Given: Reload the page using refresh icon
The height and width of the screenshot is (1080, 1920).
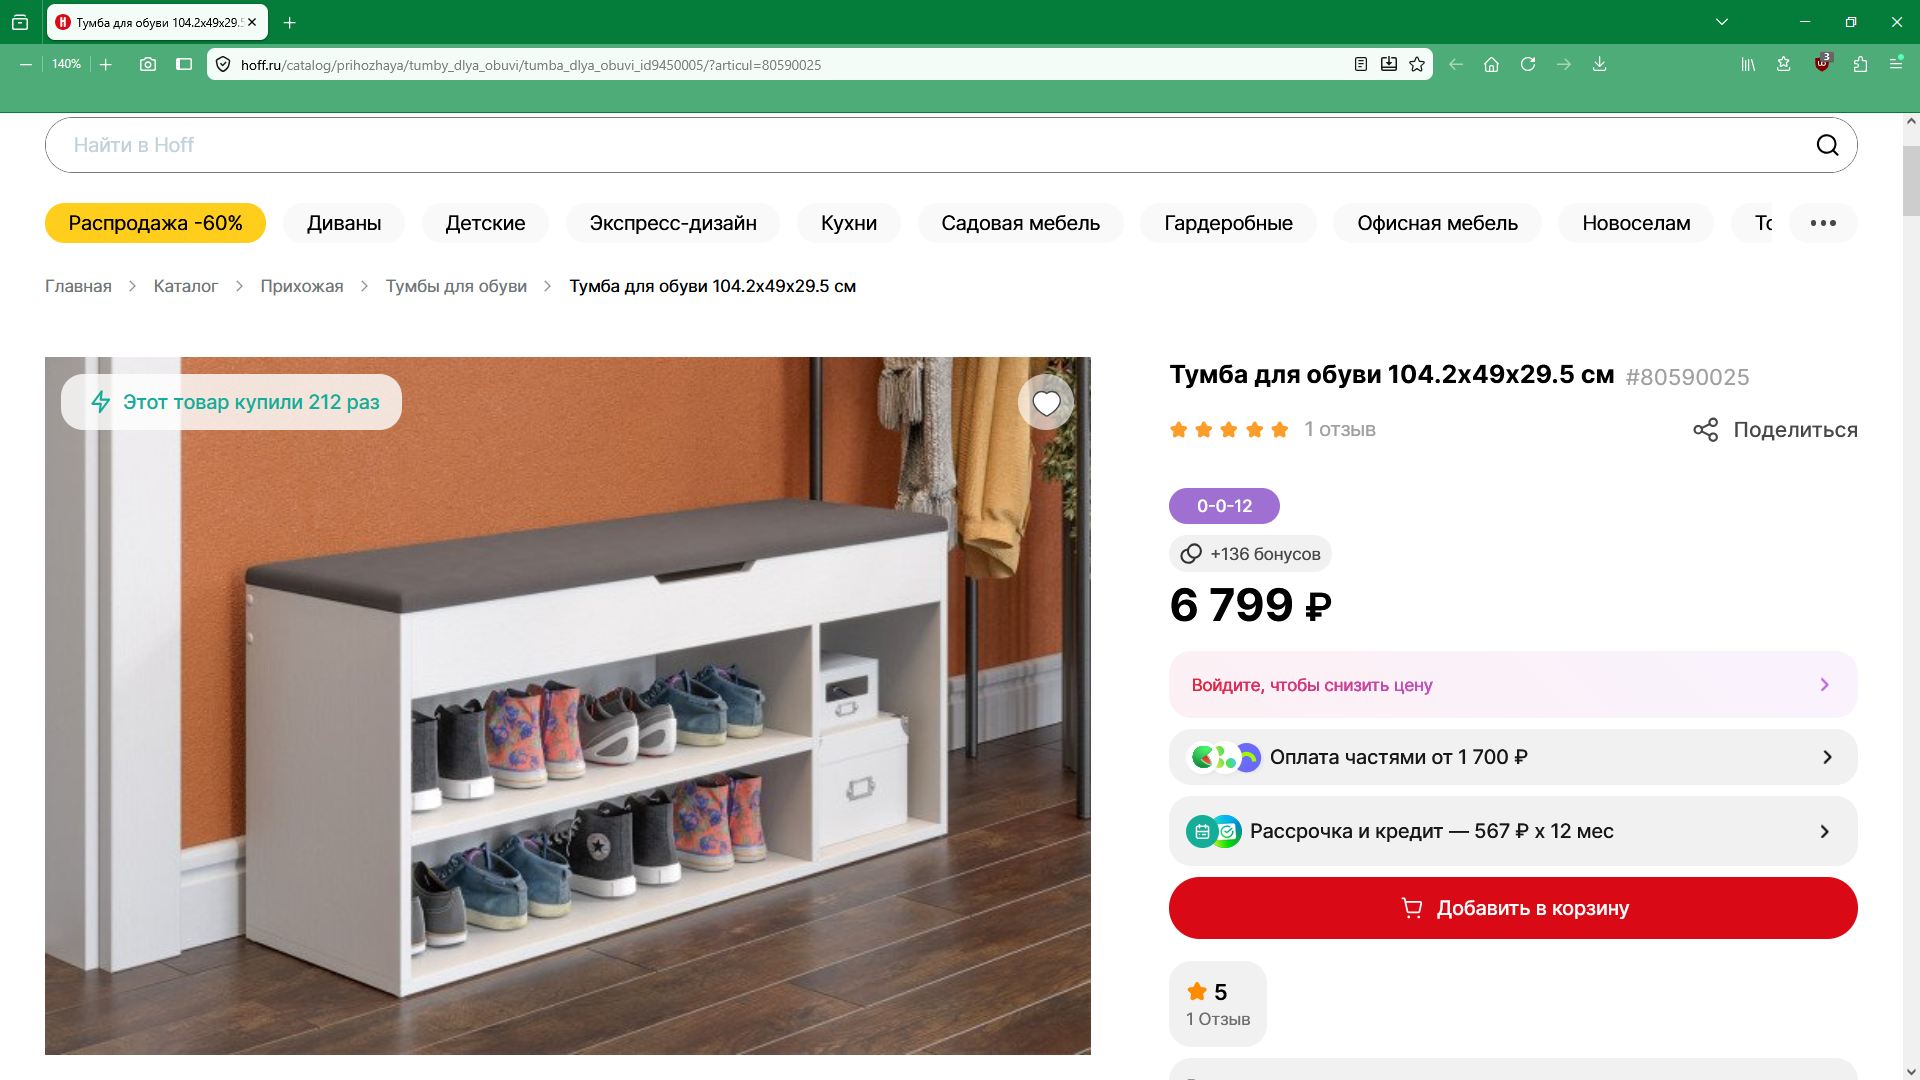Looking at the screenshot, I should 1528,64.
